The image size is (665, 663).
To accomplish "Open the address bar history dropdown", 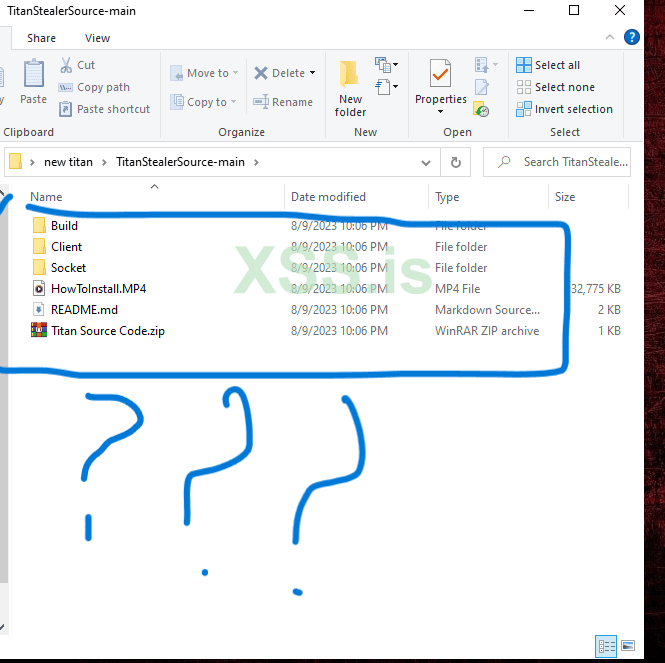I will click(426, 162).
